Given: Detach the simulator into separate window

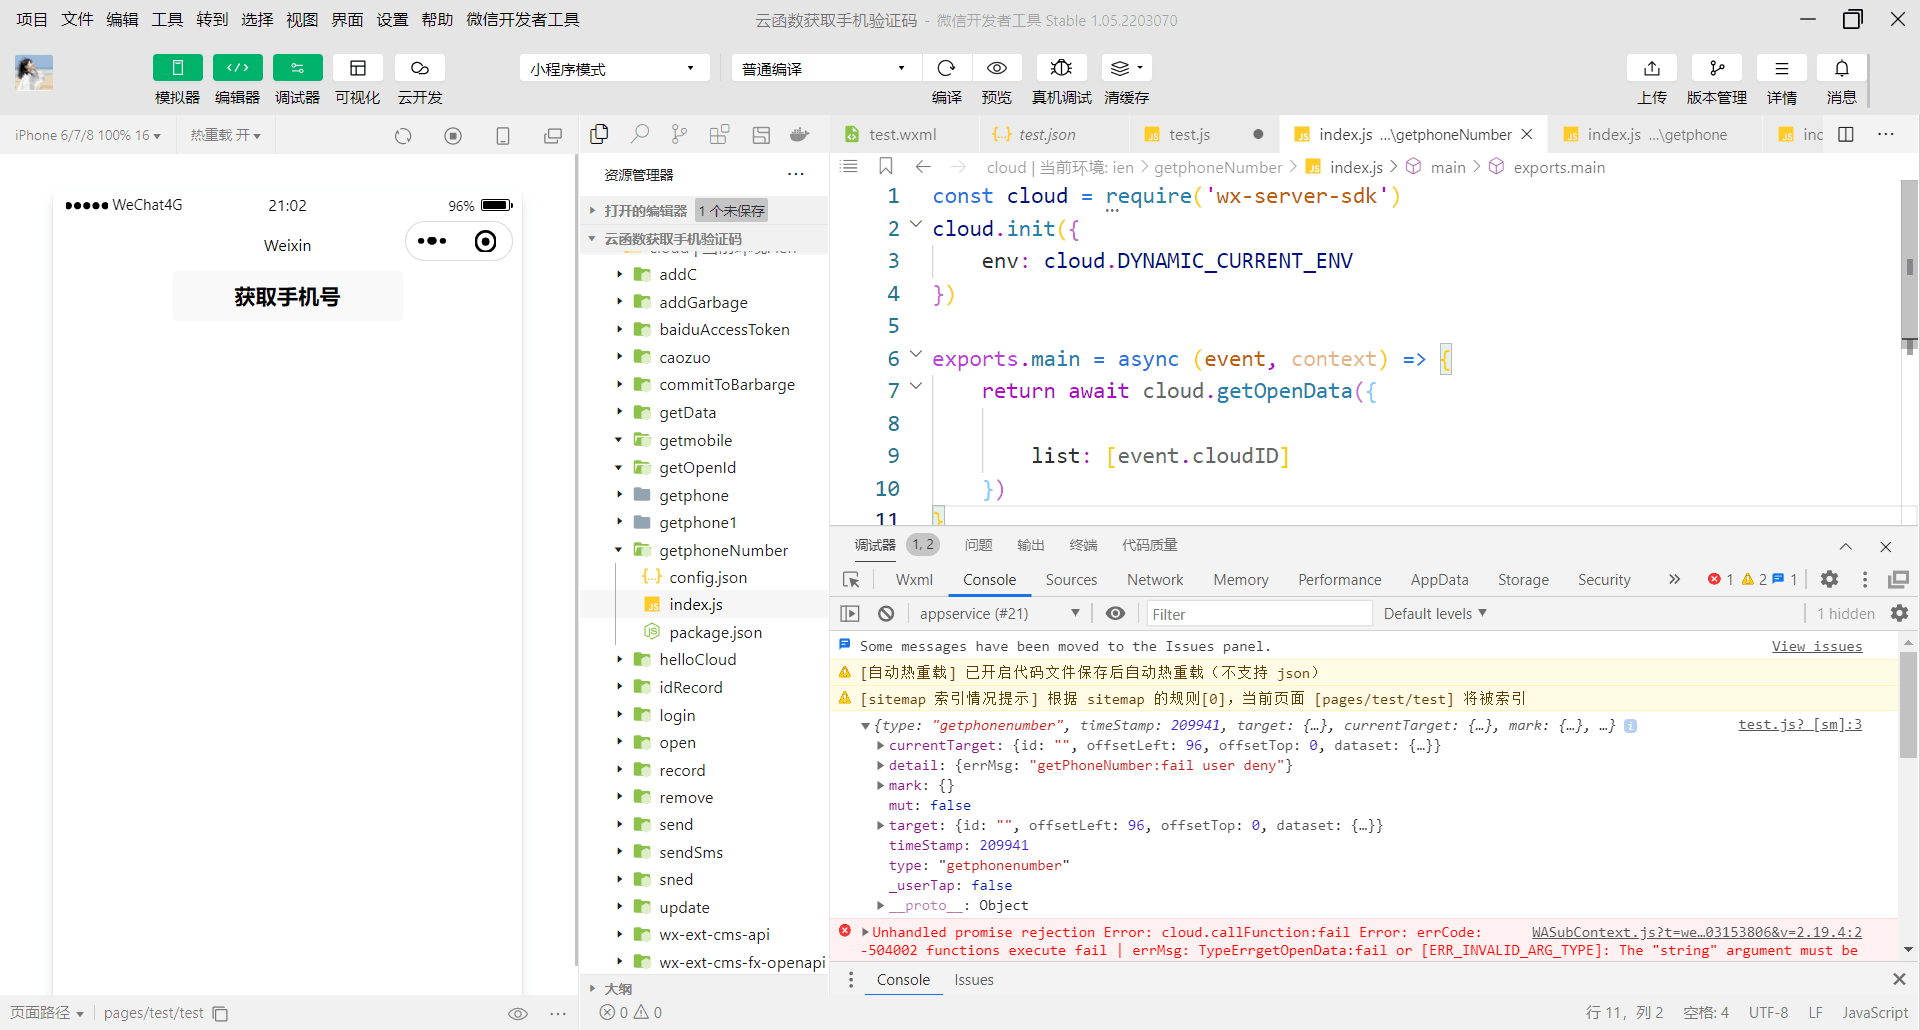Looking at the screenshot, I should click(553, 135).
